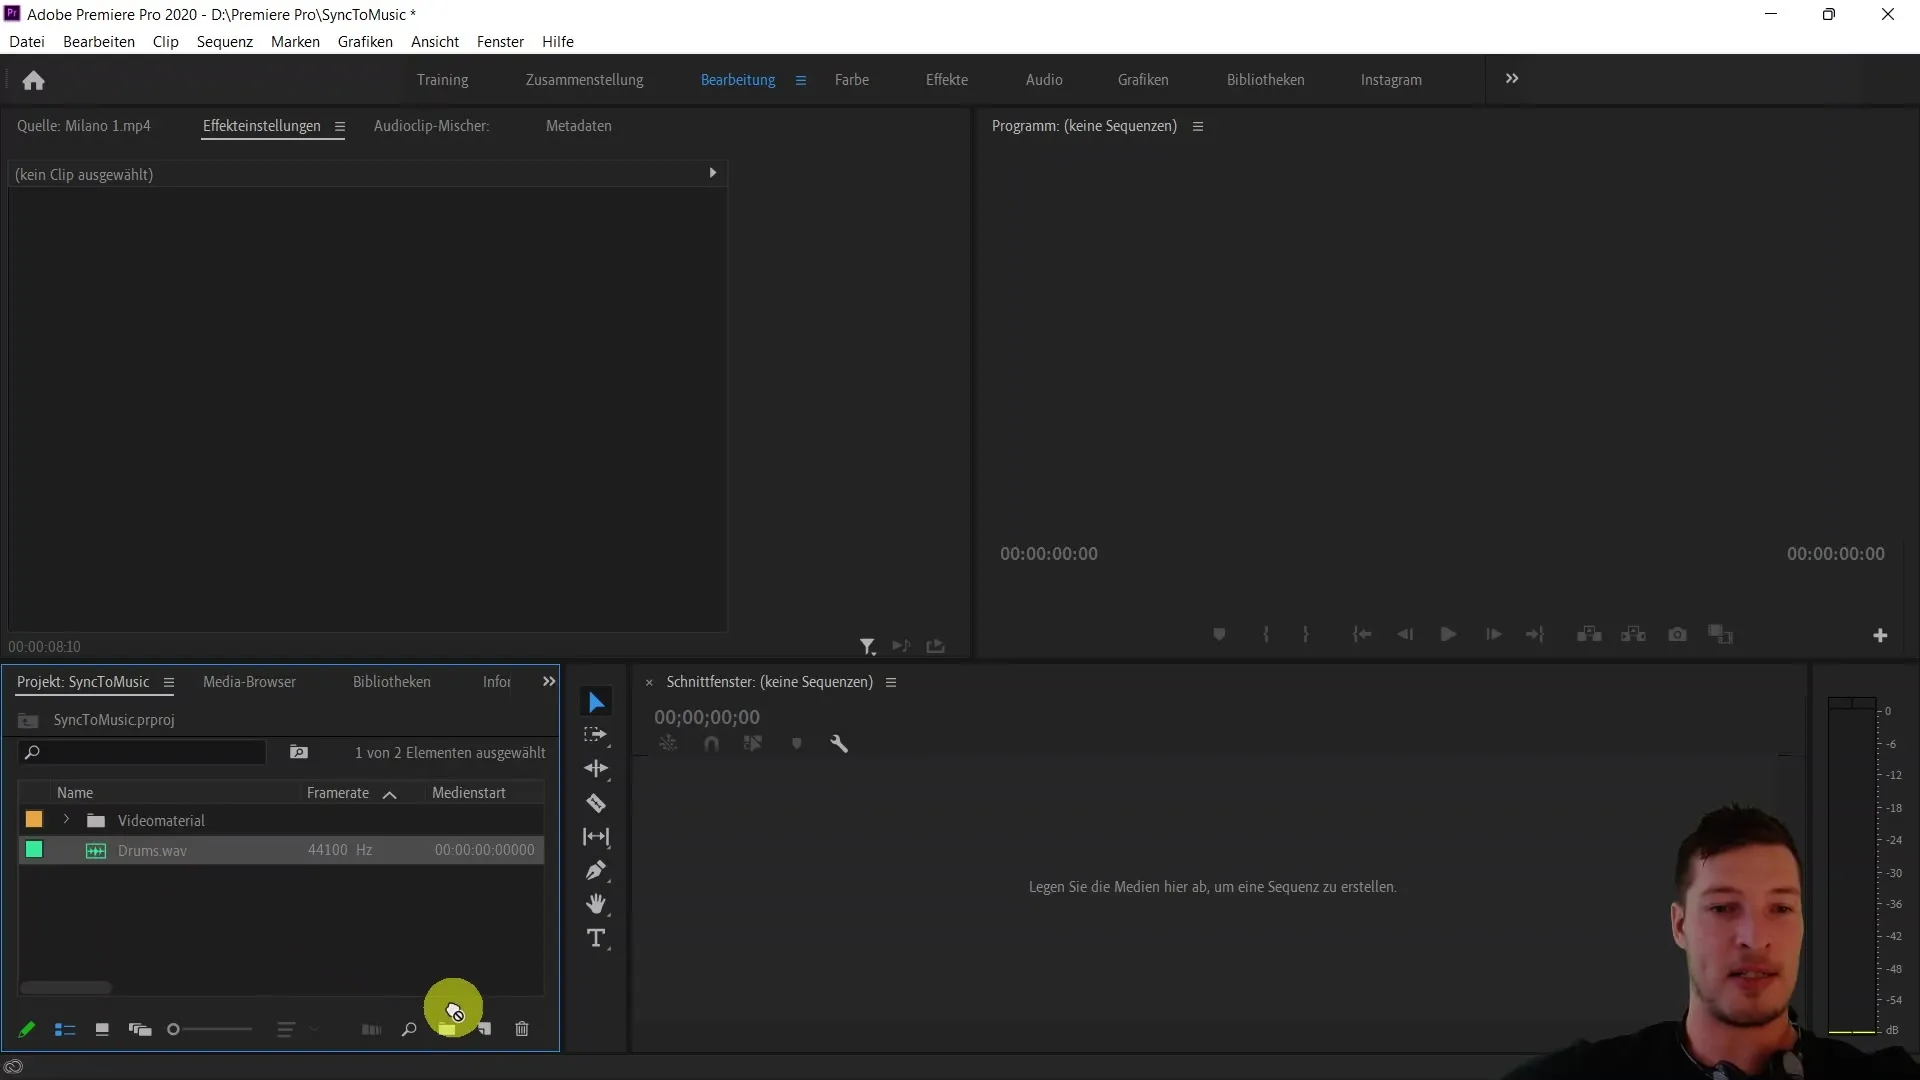Click the Project panel horizontal scrollbar

66,988
